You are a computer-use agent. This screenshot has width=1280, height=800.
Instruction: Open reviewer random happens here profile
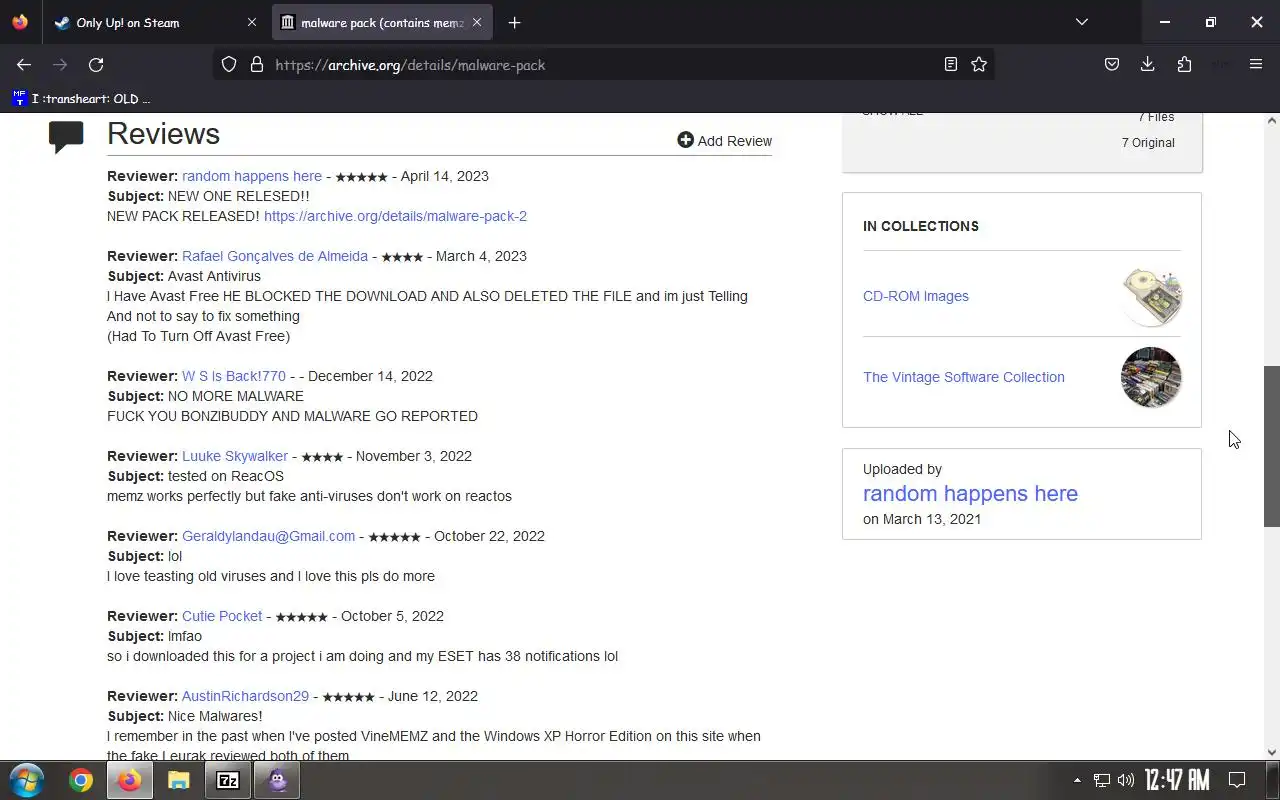(x=252, y=176)
